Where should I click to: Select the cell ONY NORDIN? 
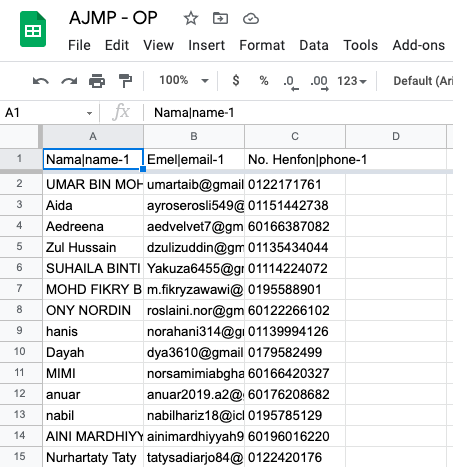(93, 310)
